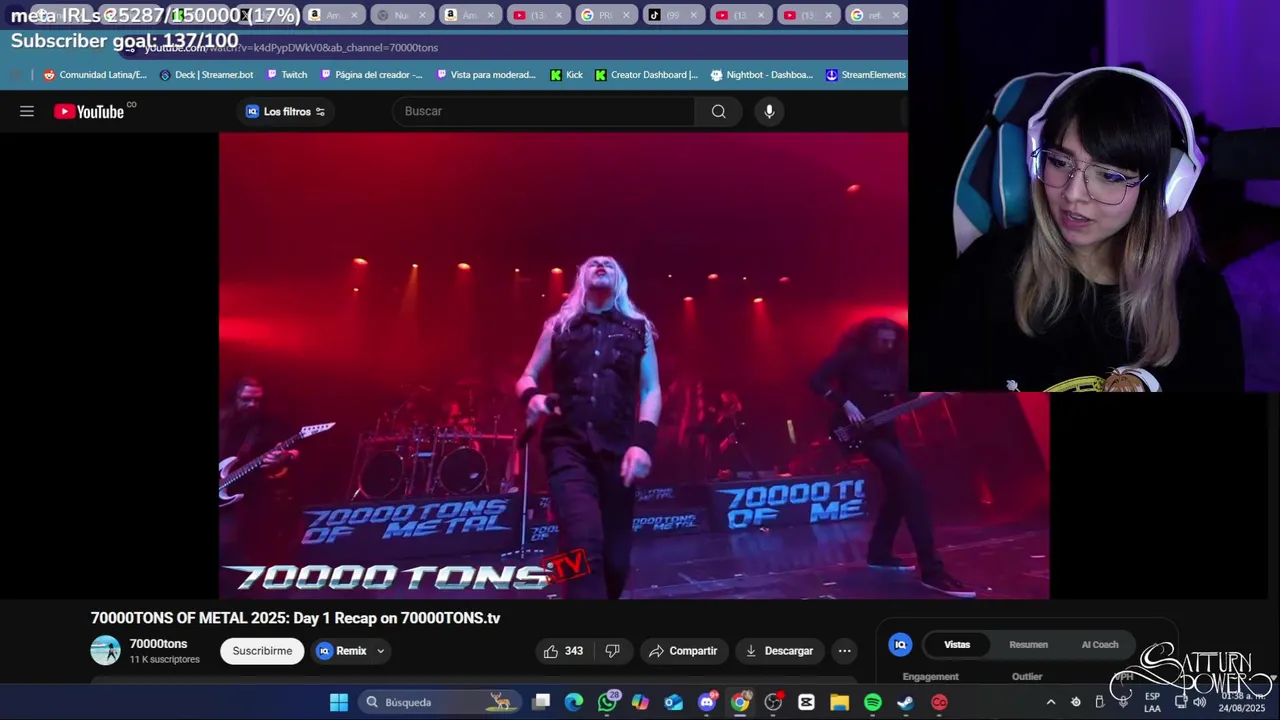
Task: Open the Vista para moderad... bookmark
Action: click(x=486, y=75)
